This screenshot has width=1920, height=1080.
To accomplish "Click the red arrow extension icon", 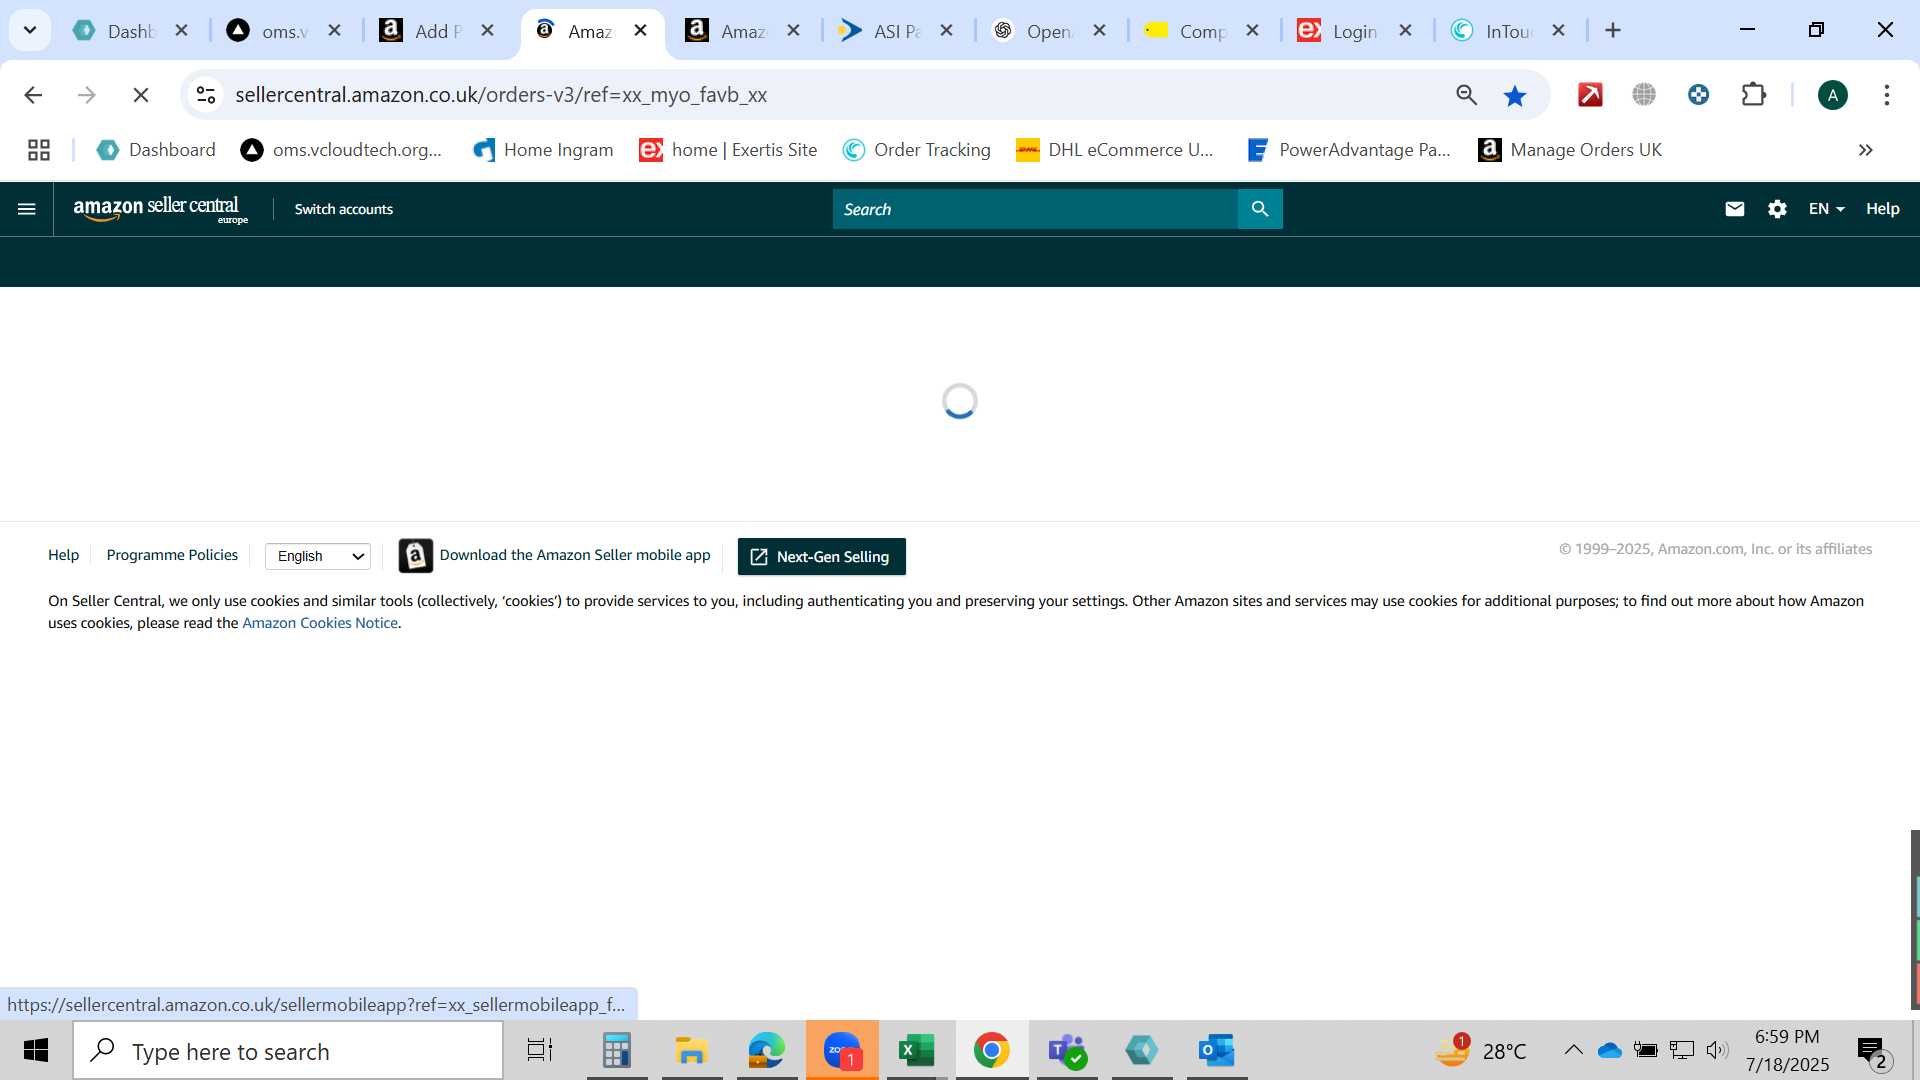I will pyautogui.click(x=1590, y=95).
